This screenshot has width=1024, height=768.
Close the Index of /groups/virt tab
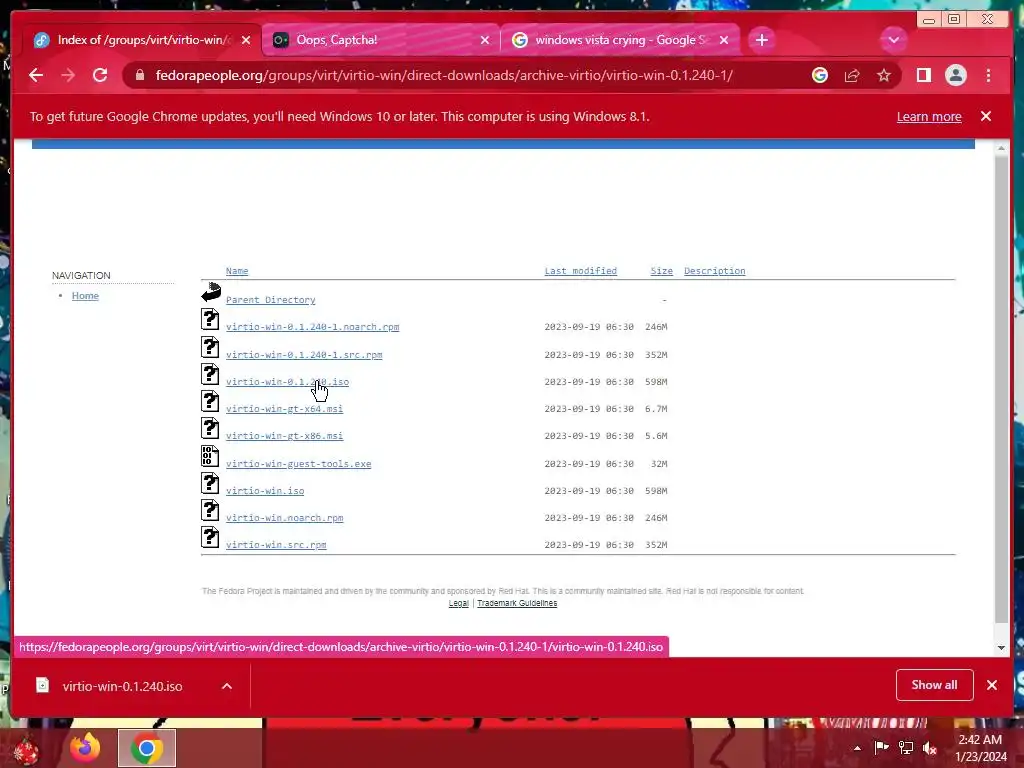246,40
